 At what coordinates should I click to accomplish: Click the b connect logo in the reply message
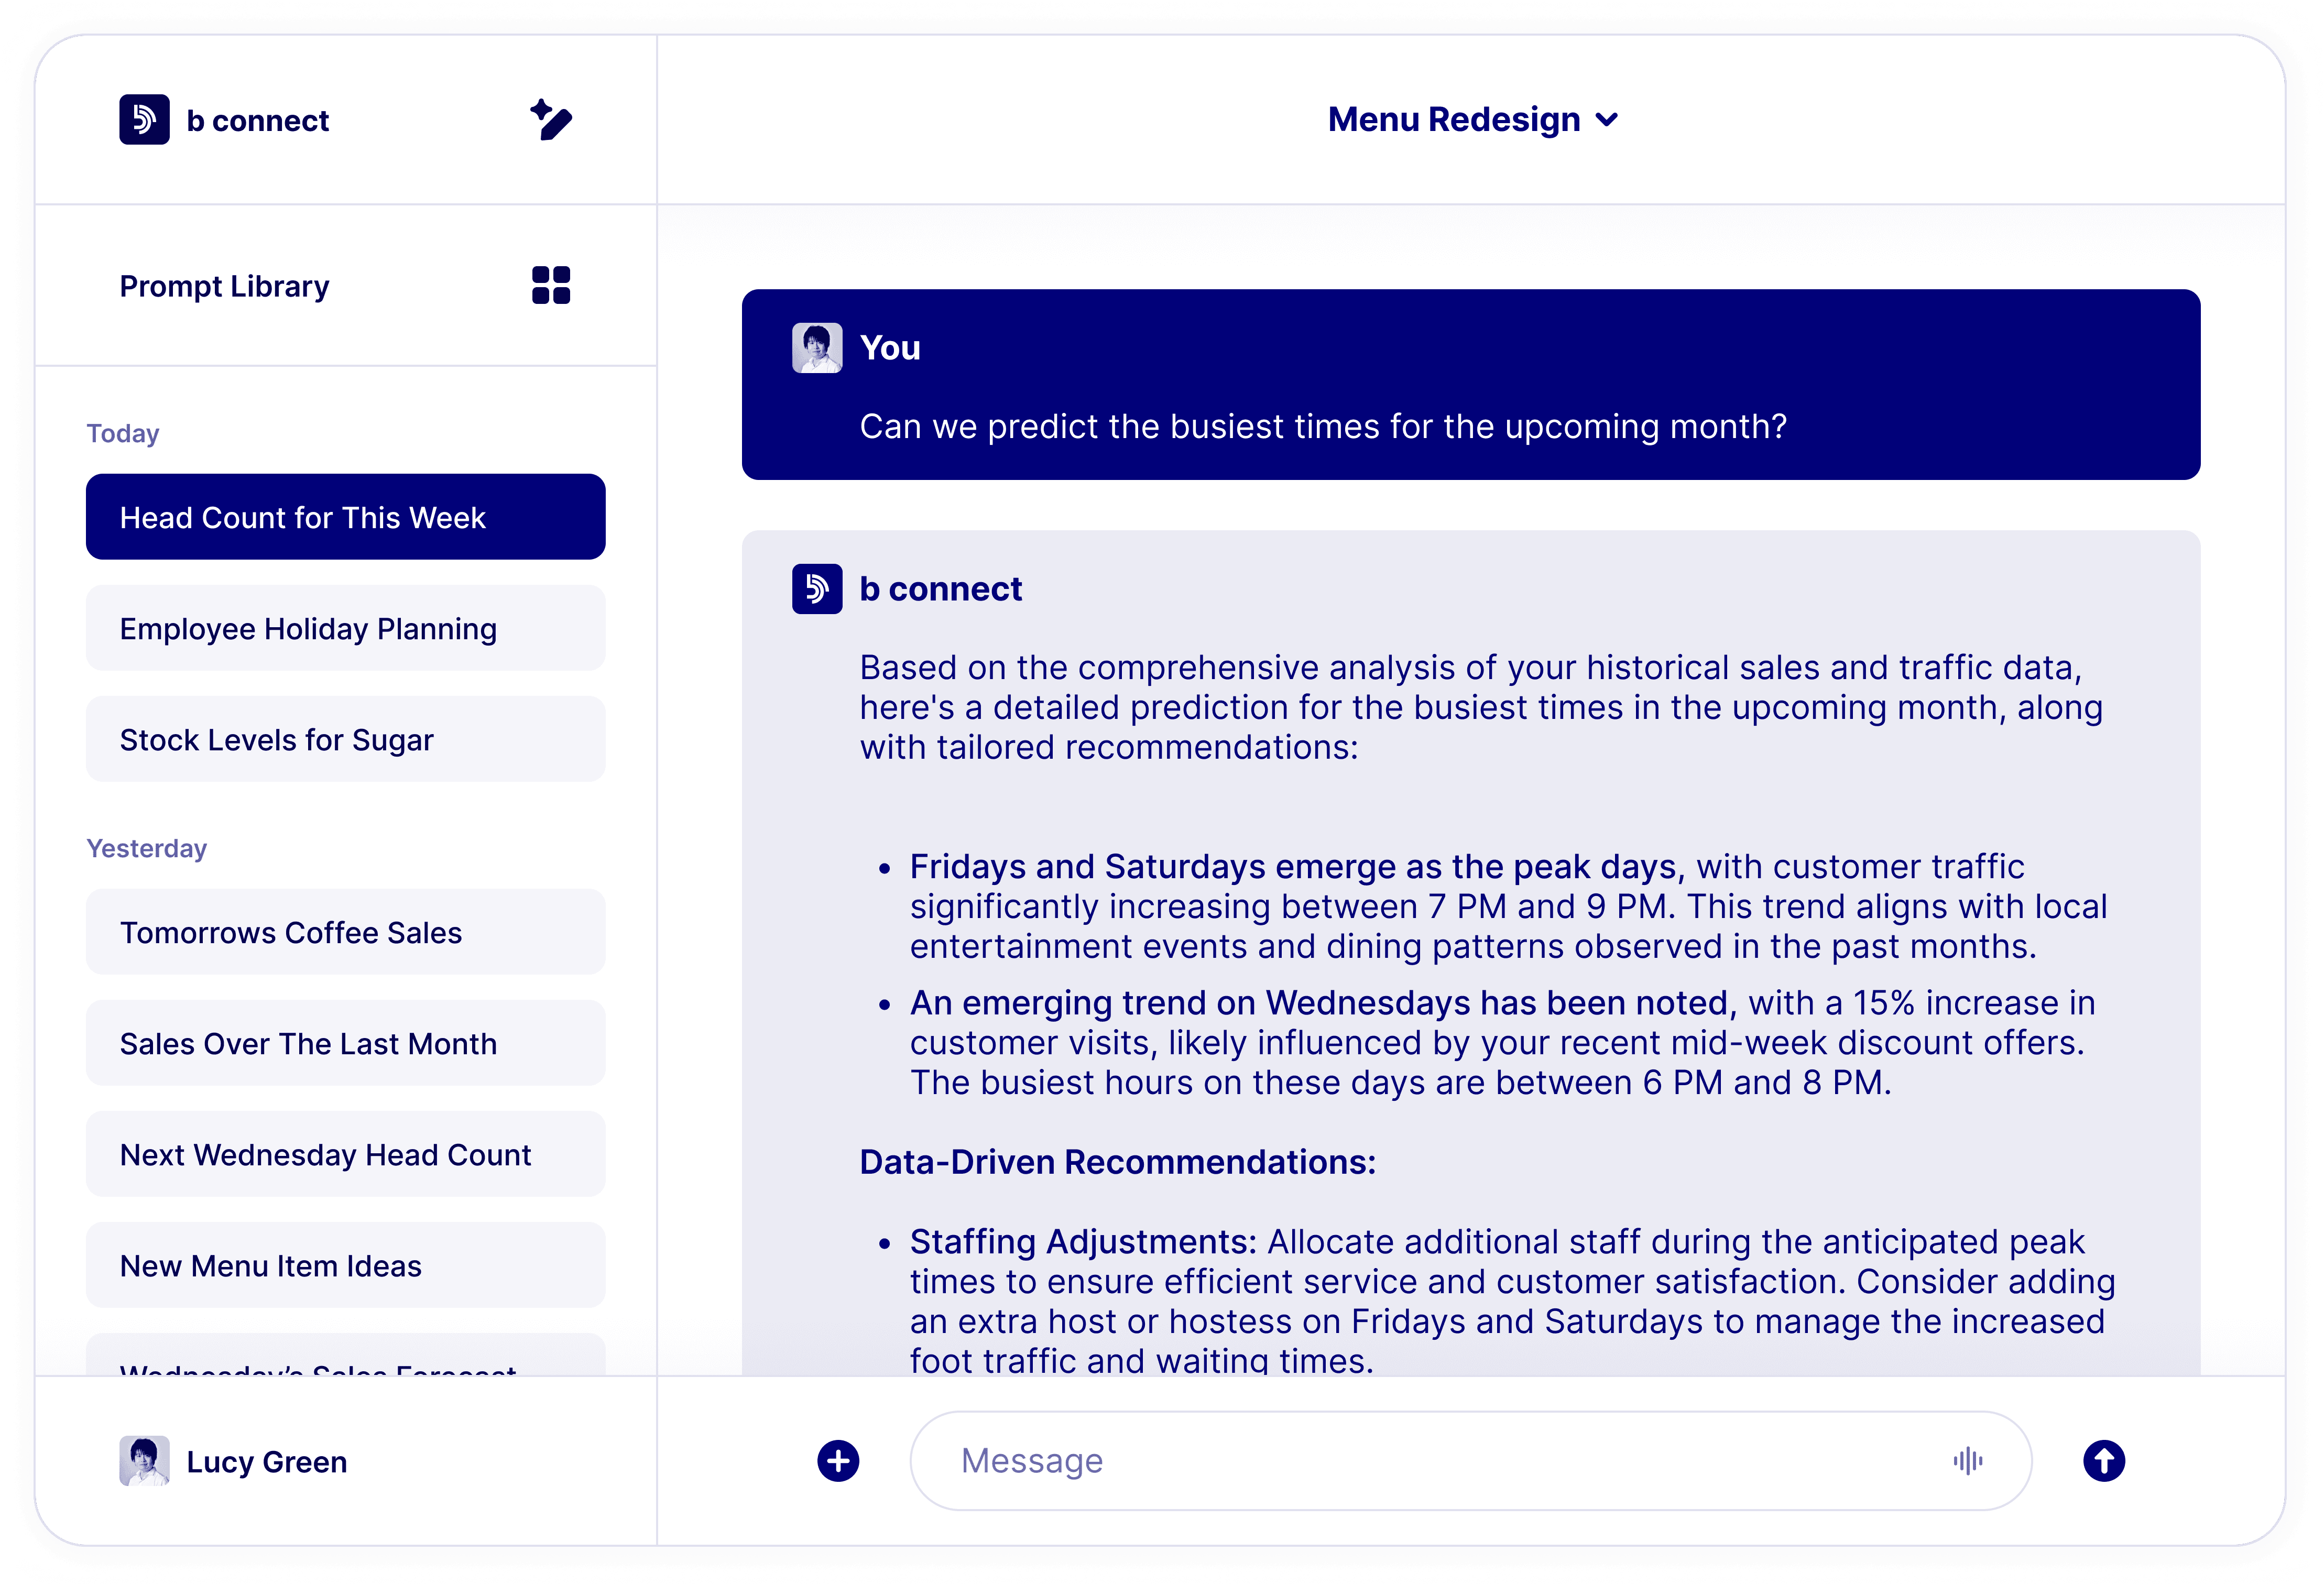point(817,589)
